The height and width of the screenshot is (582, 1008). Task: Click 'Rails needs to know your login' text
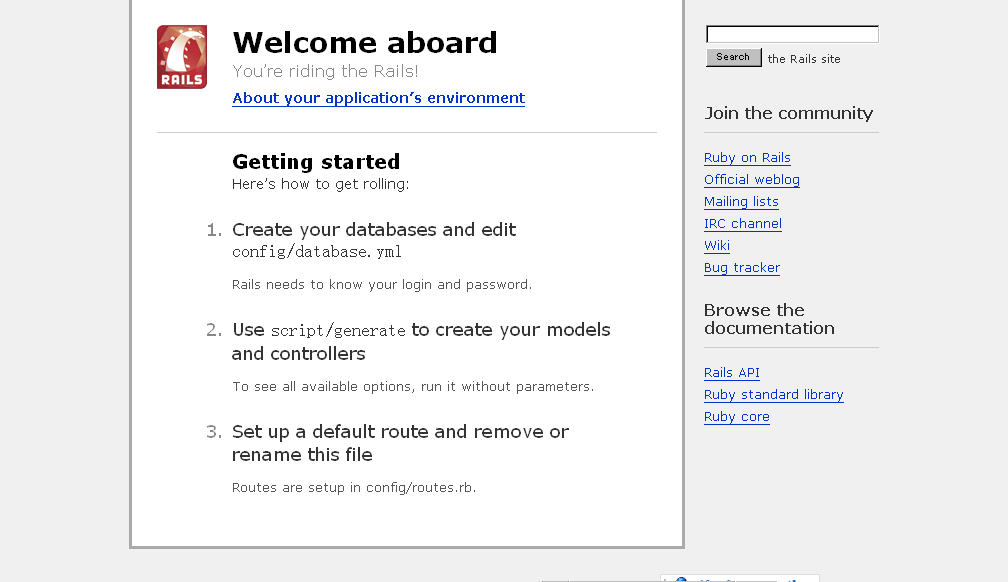point(382,284)
